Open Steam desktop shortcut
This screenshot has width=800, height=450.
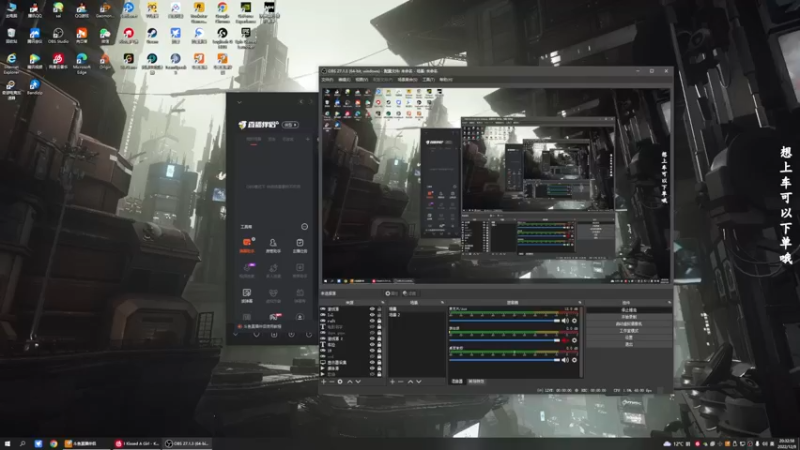click(152, 36)
